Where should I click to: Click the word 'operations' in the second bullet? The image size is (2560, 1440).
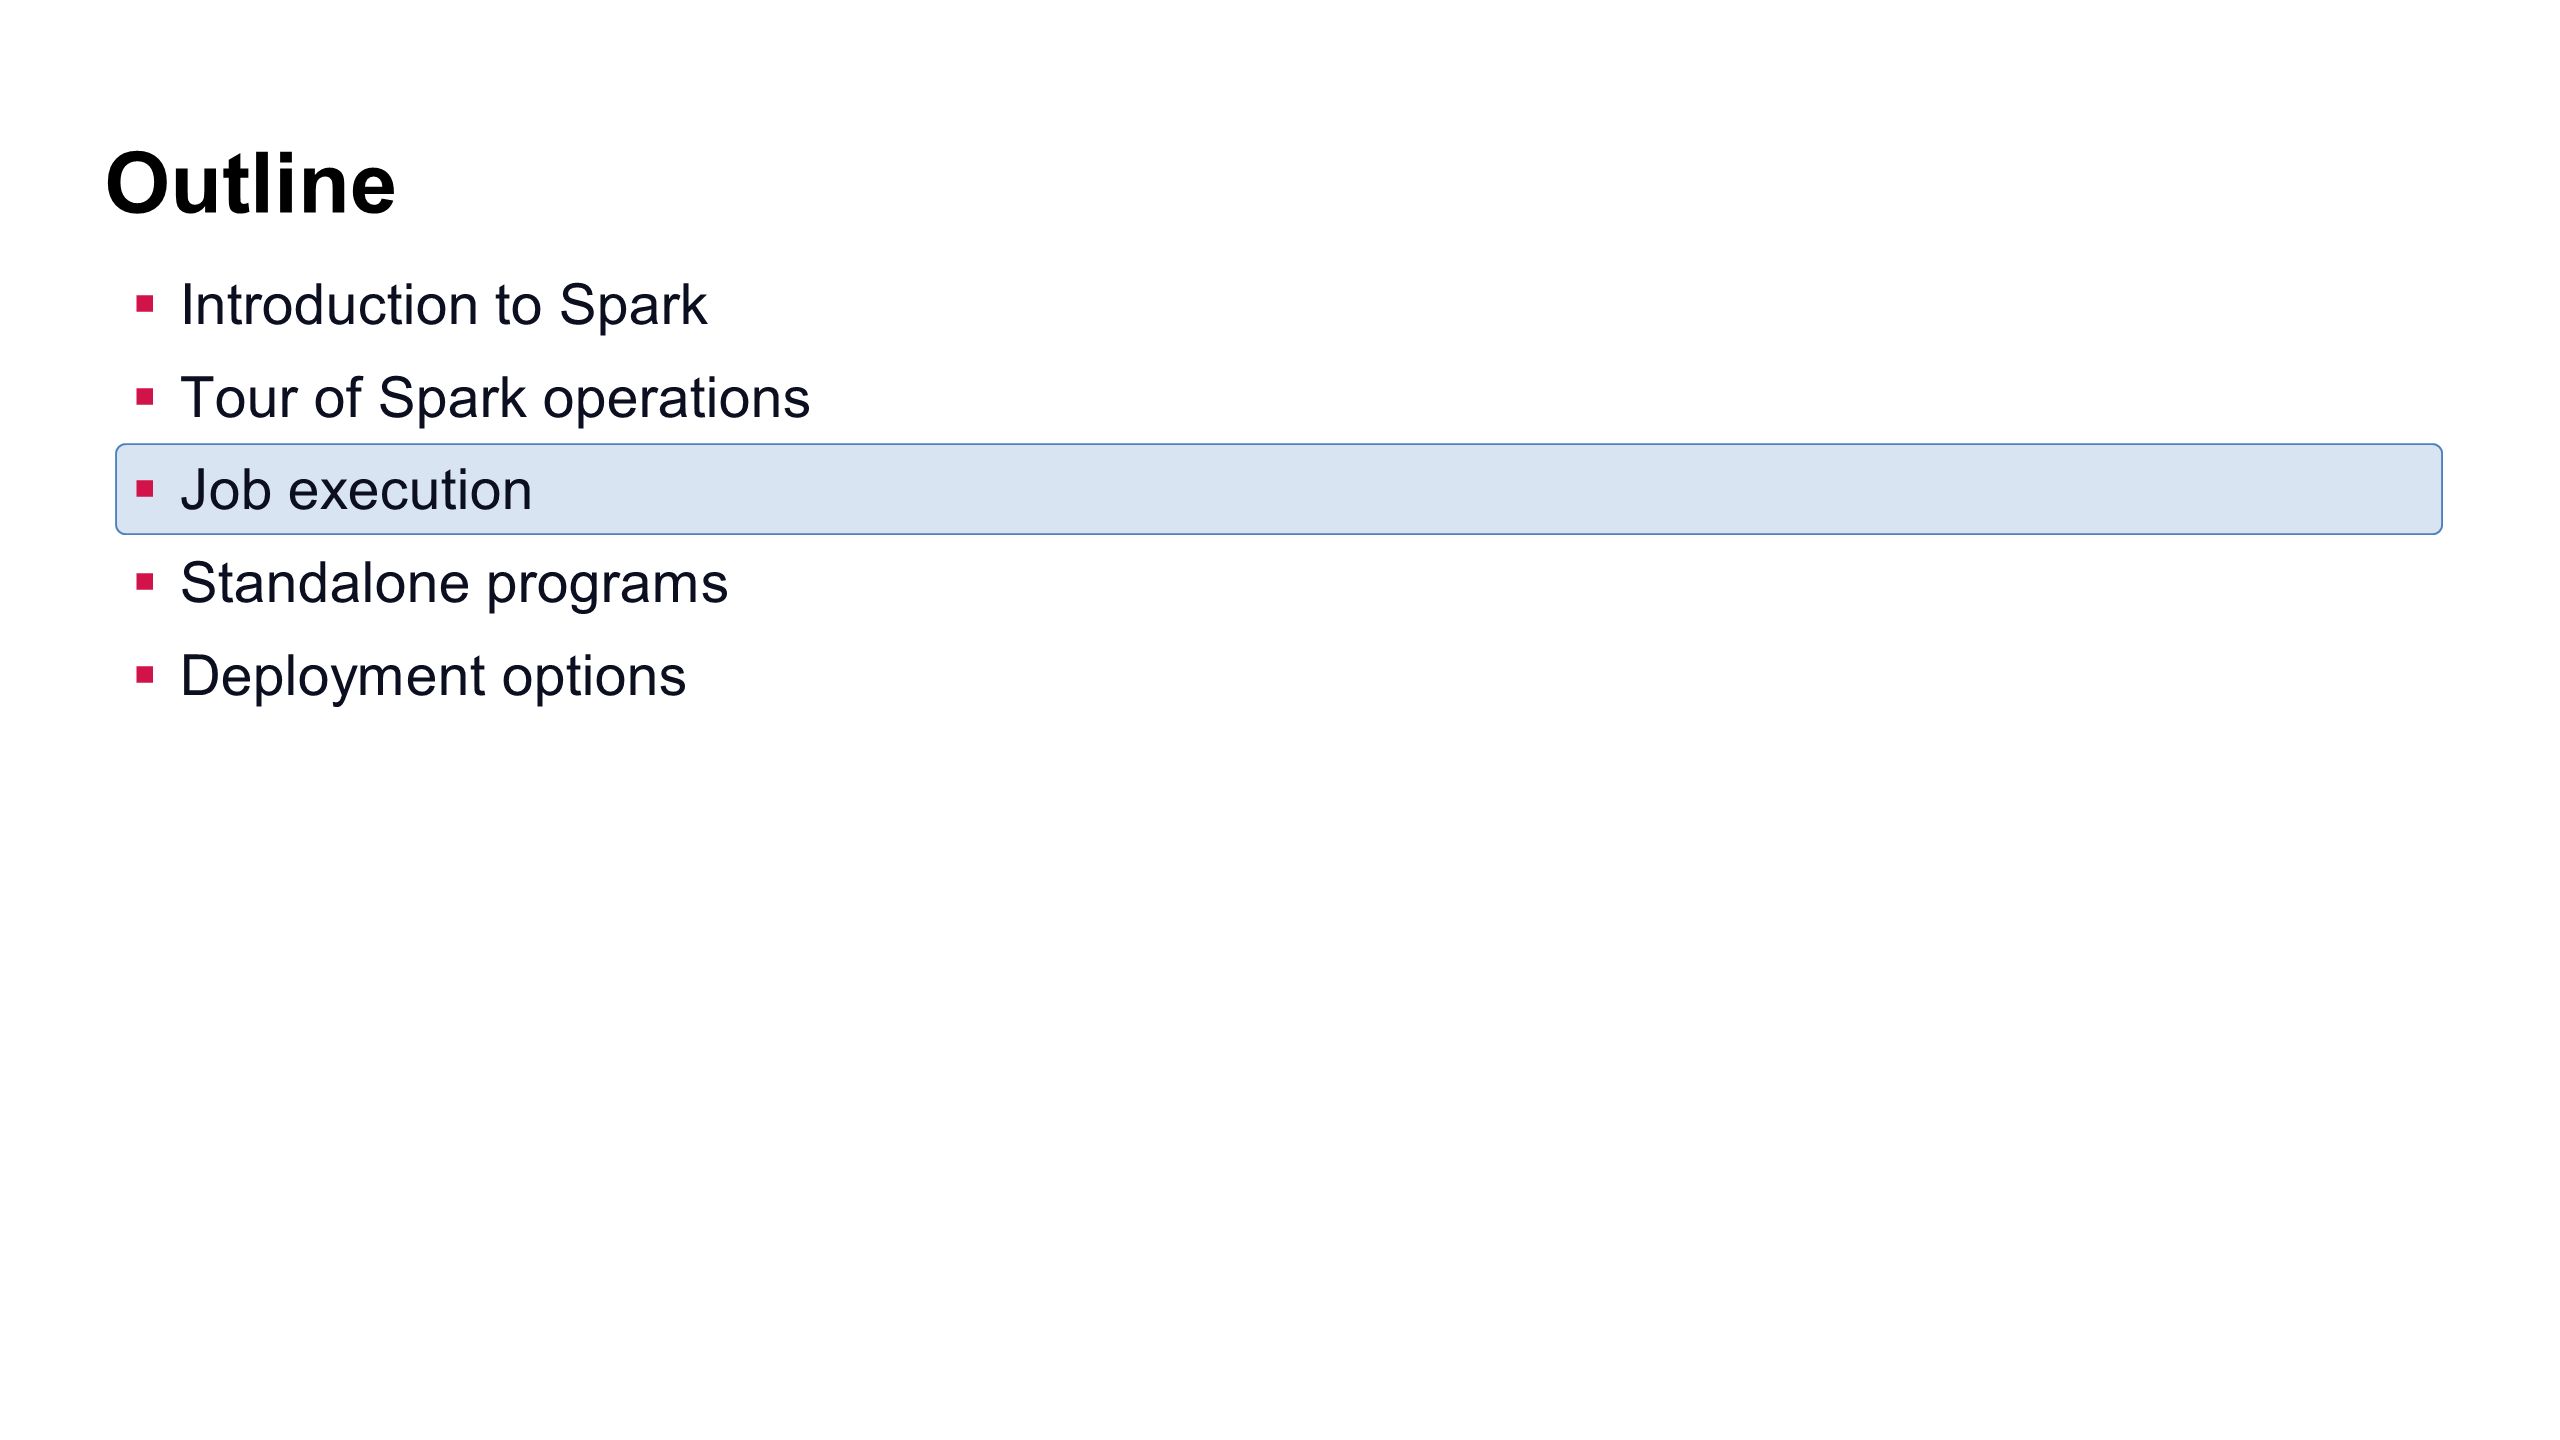(x=676, y=399)
